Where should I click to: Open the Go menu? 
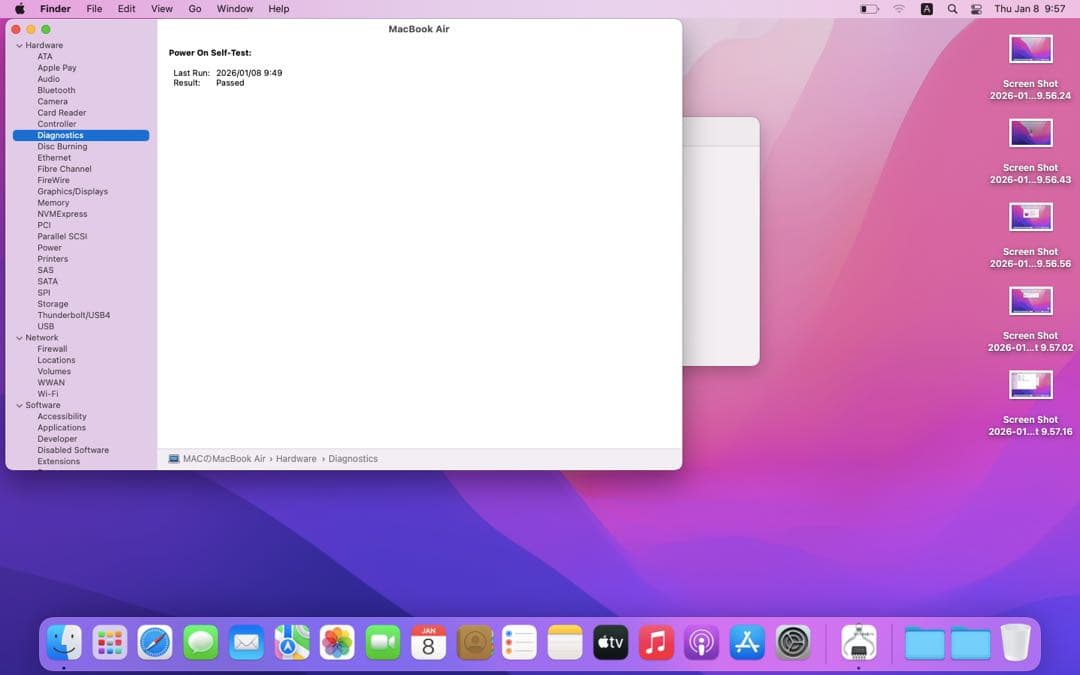pyautogui.click(x=195, y=8)
